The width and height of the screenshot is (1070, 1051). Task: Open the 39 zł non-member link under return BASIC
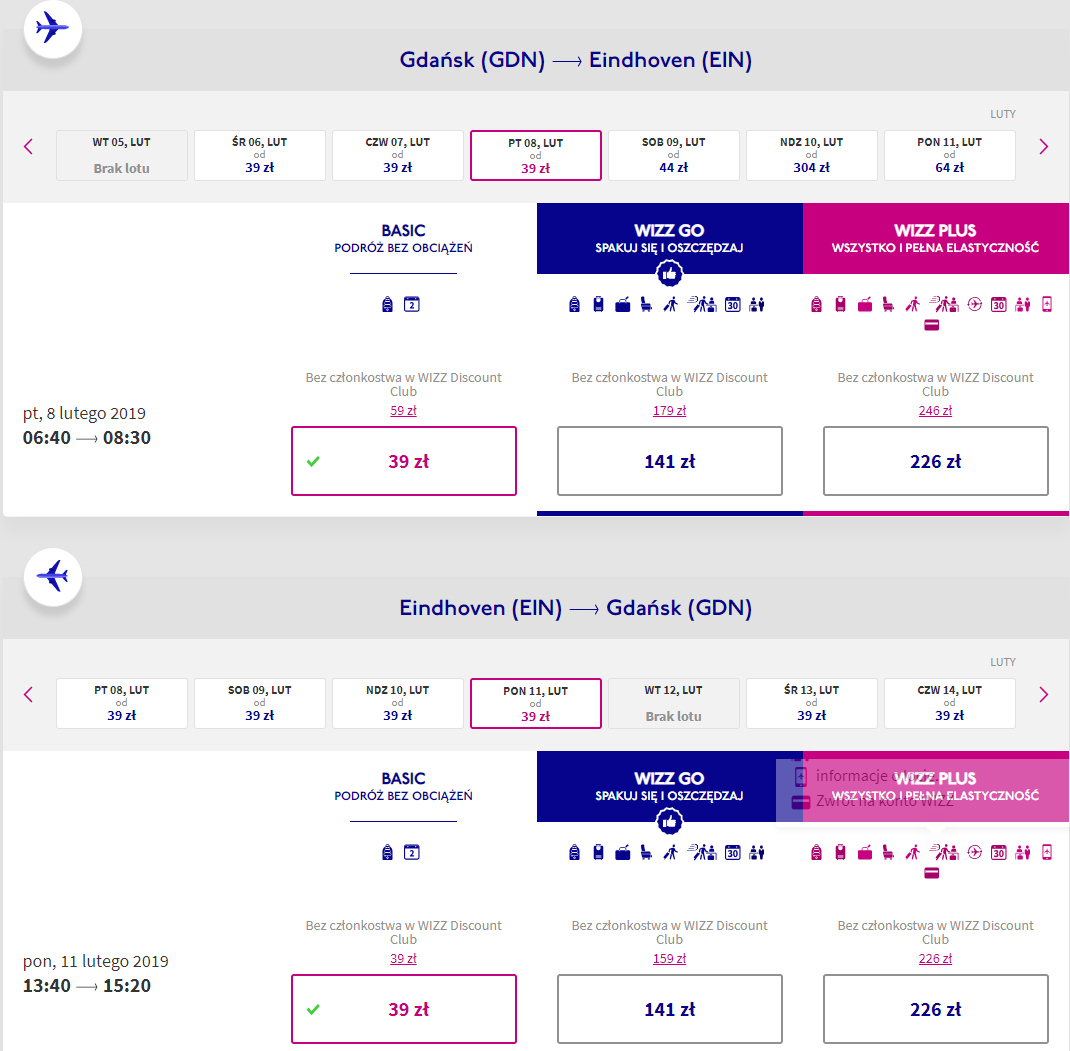click(x=403, y=959)
